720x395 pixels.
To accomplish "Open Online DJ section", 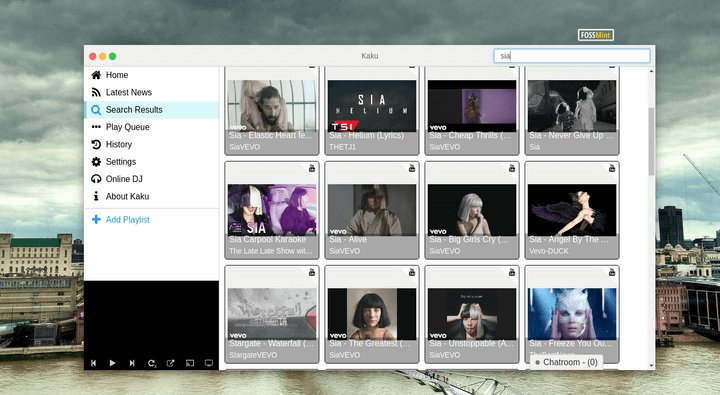I will (x=152, y=179).
